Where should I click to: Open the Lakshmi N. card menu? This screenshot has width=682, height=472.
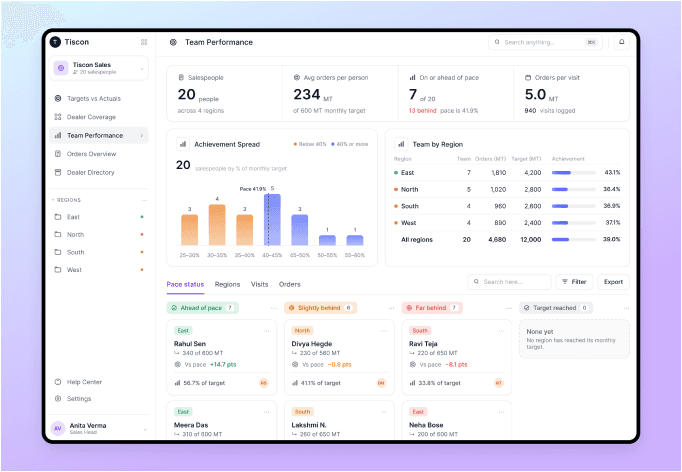click(384, 412)
